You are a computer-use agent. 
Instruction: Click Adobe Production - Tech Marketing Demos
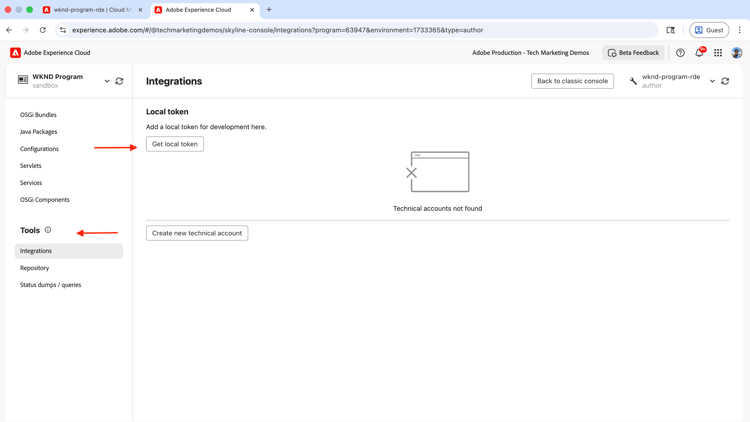(x=530, y=53)
